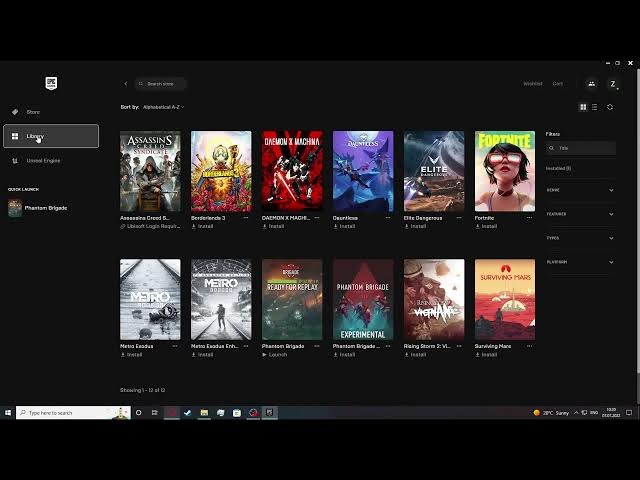Select the Library sidebar item

click(x=51, y=136)
